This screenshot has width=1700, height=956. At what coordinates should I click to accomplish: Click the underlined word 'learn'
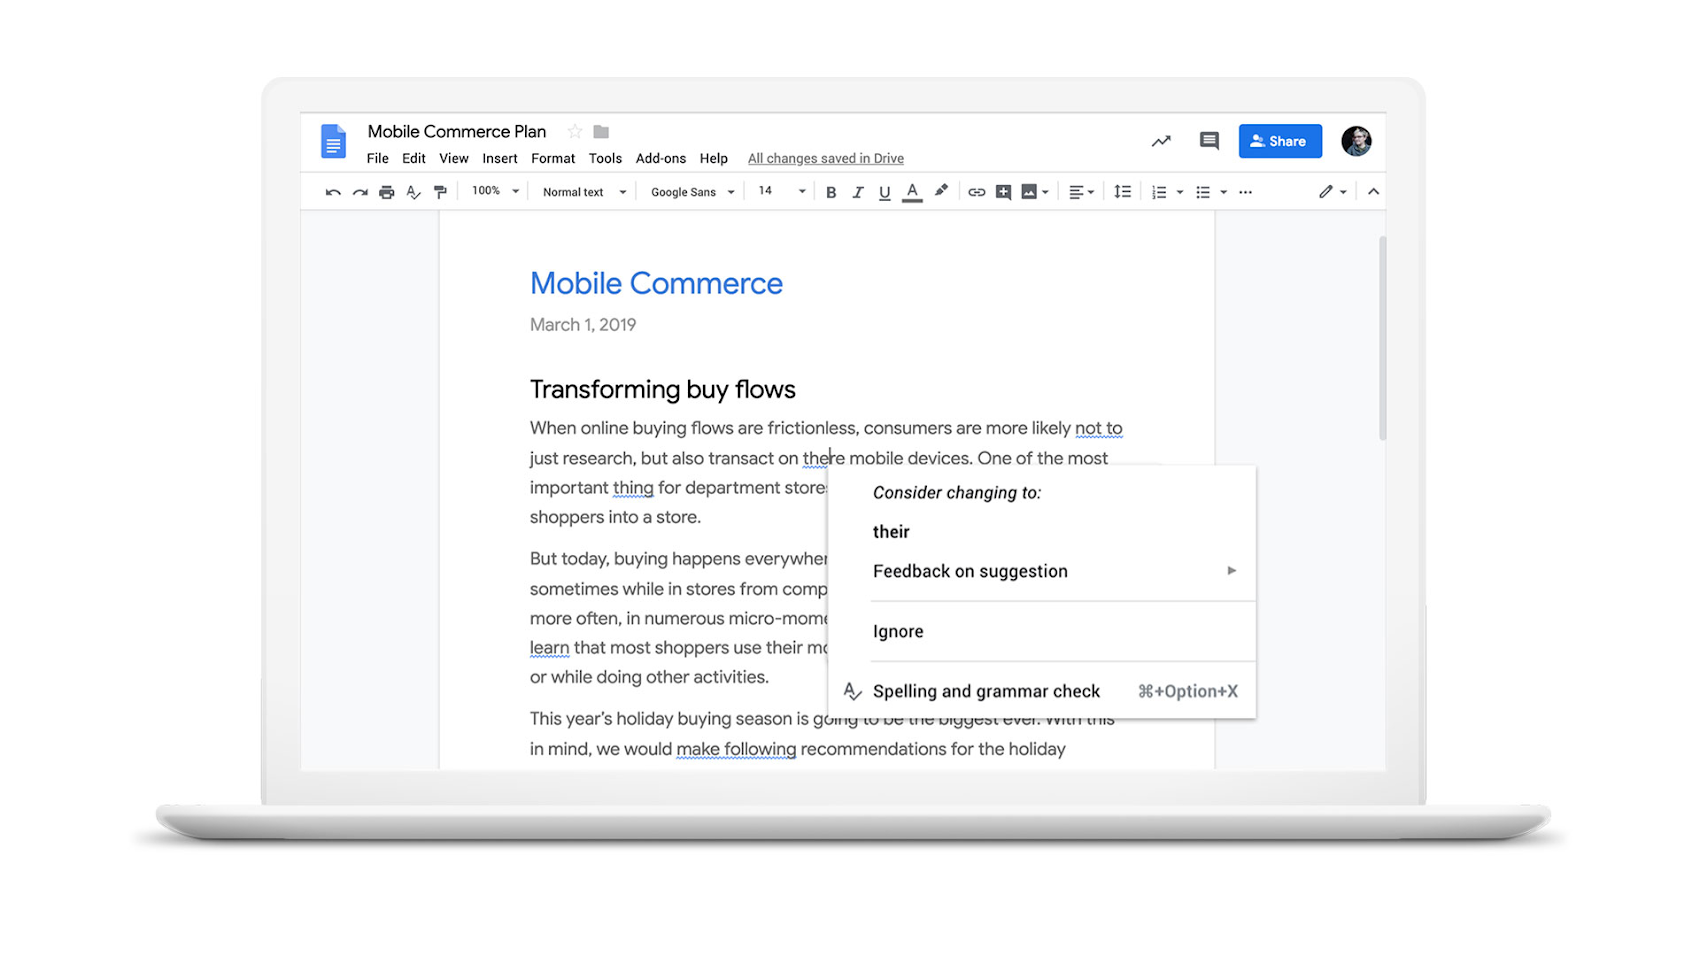pyautogui.click(x=549, y=648)
